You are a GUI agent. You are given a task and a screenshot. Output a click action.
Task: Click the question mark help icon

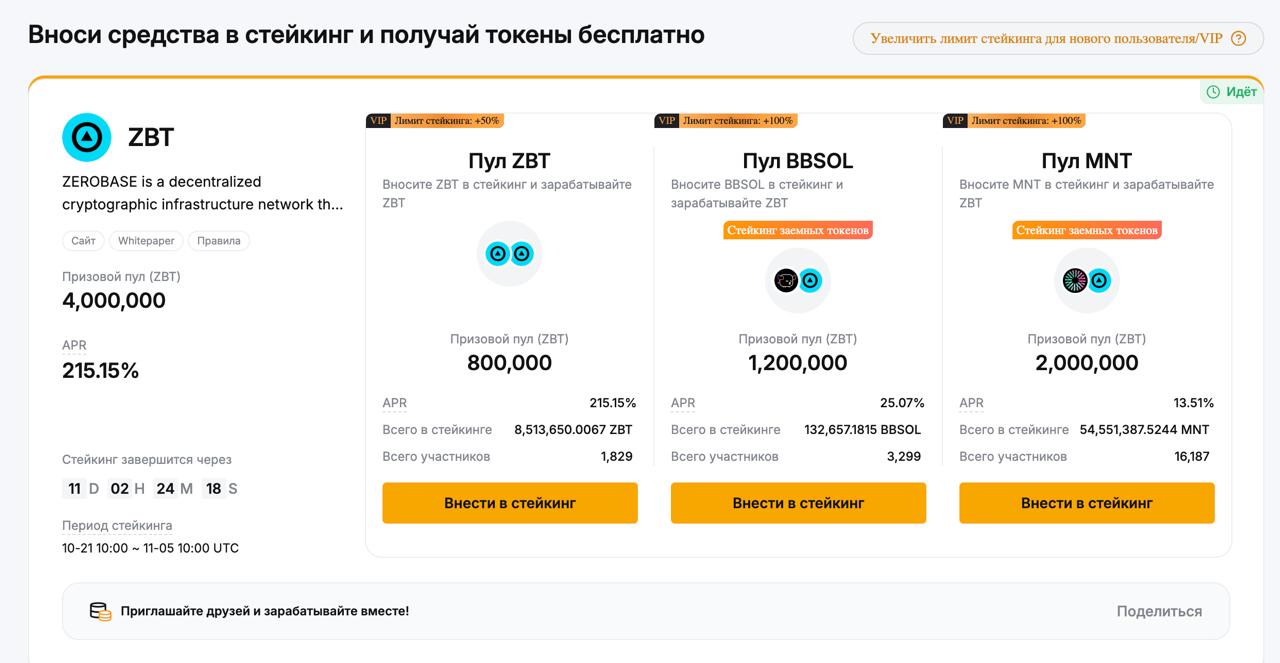[1239, 39]
